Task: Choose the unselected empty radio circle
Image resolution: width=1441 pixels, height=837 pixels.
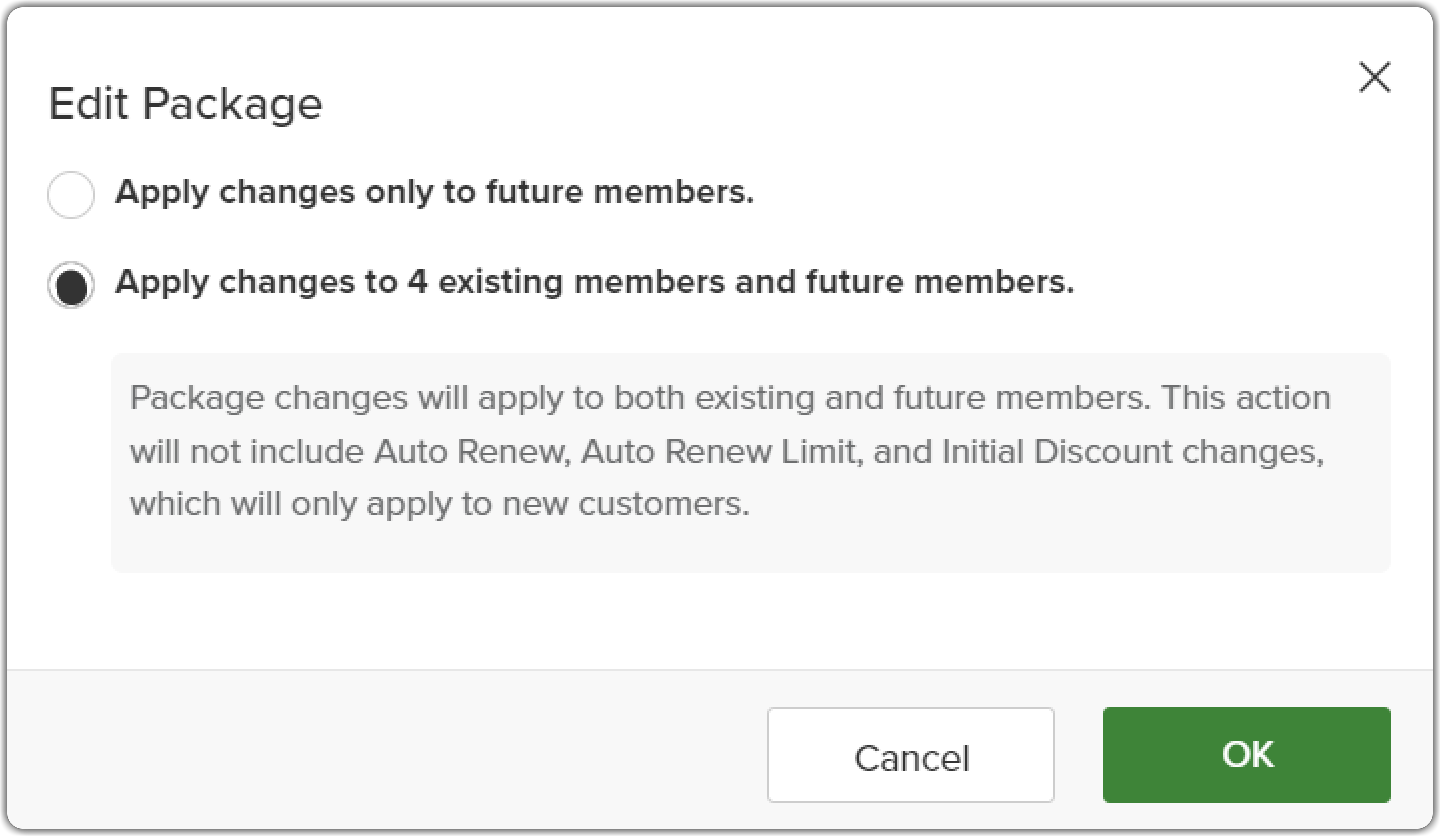Action: [71, 194]
